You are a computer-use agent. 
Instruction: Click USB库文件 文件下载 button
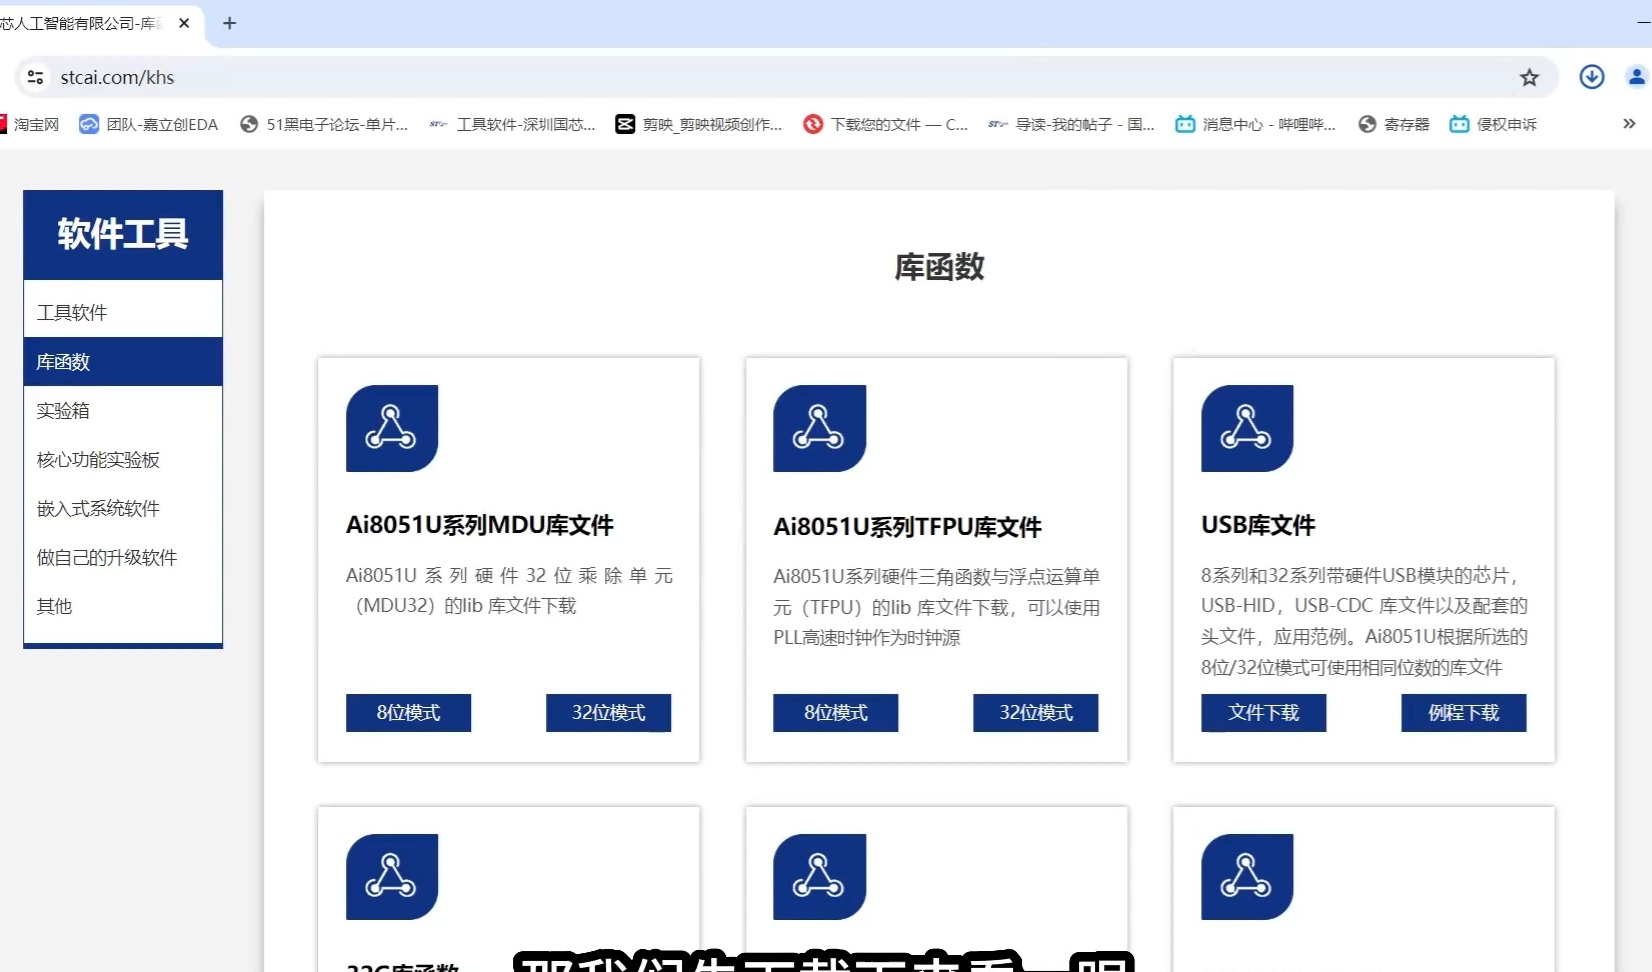[x=1263, y=712]
